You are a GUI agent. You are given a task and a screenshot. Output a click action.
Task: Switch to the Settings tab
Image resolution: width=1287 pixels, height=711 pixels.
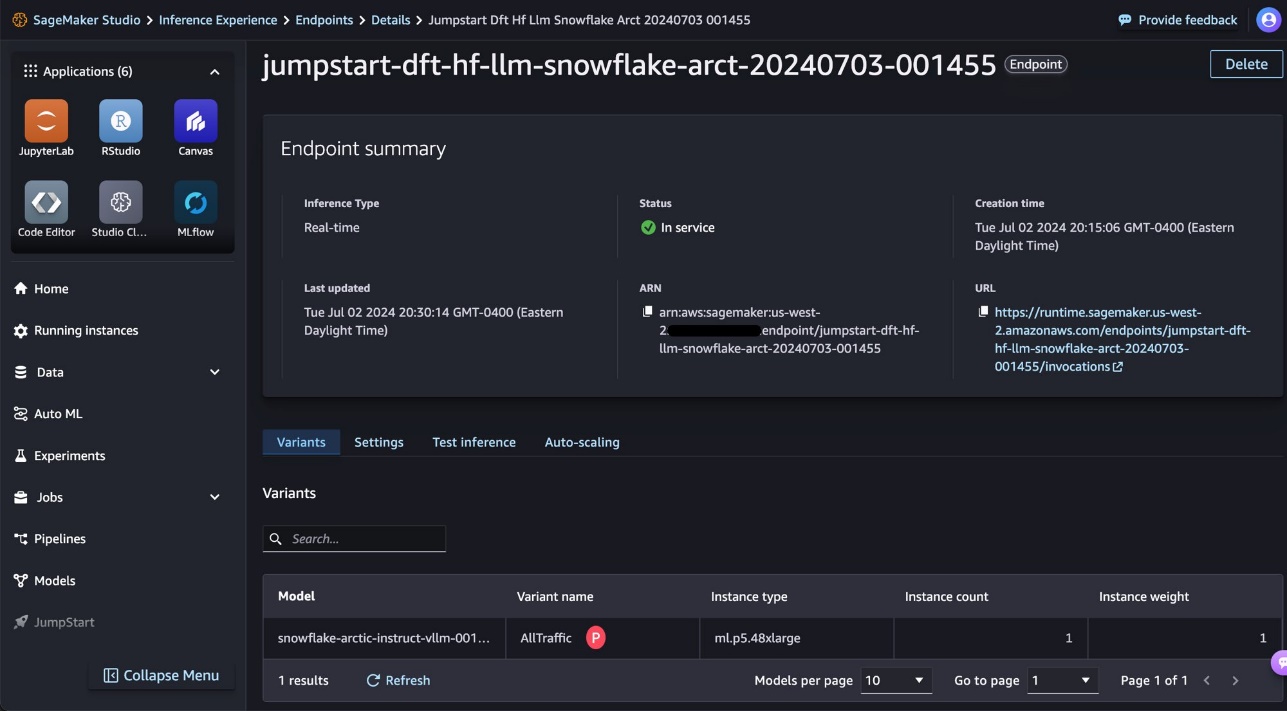[379, 442]
